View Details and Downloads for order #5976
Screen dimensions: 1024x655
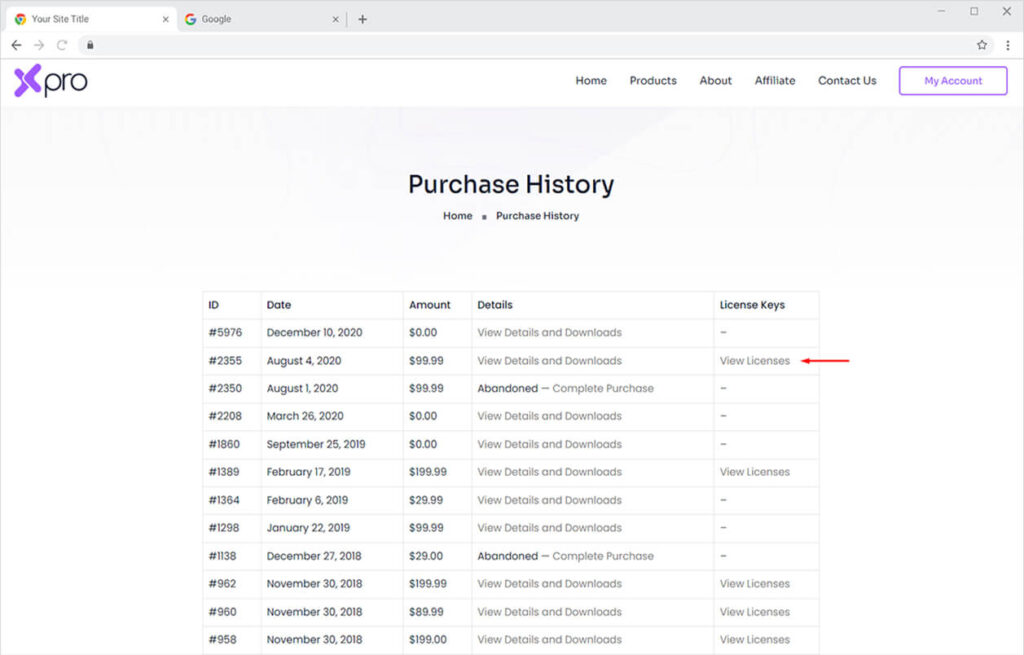pos(549,333)
